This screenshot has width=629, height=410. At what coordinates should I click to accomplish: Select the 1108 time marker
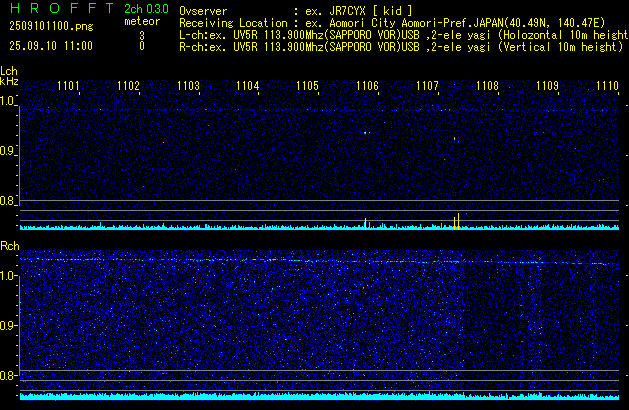point(487,86)
